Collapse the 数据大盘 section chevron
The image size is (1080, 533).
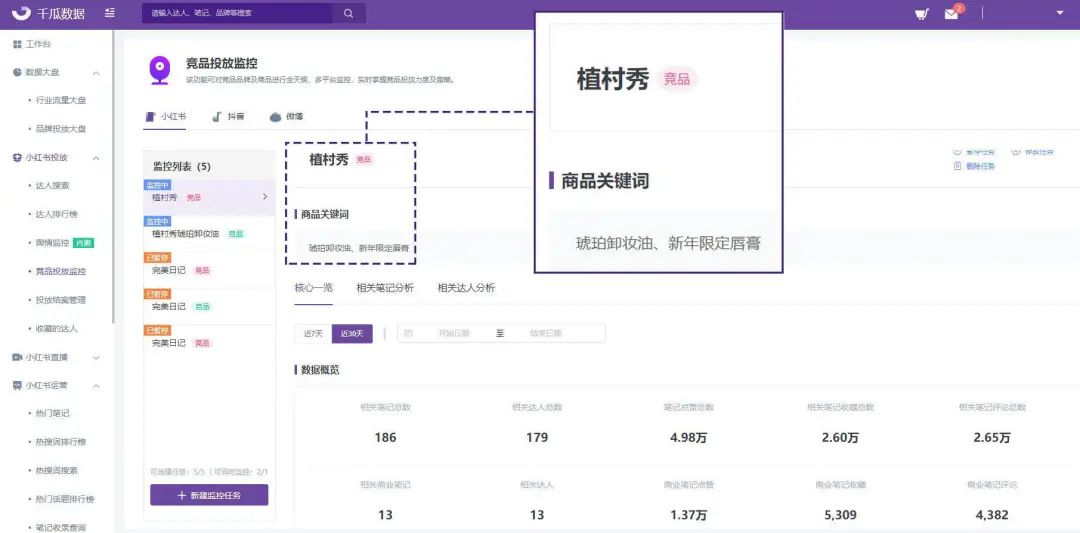tap(96, 73)
